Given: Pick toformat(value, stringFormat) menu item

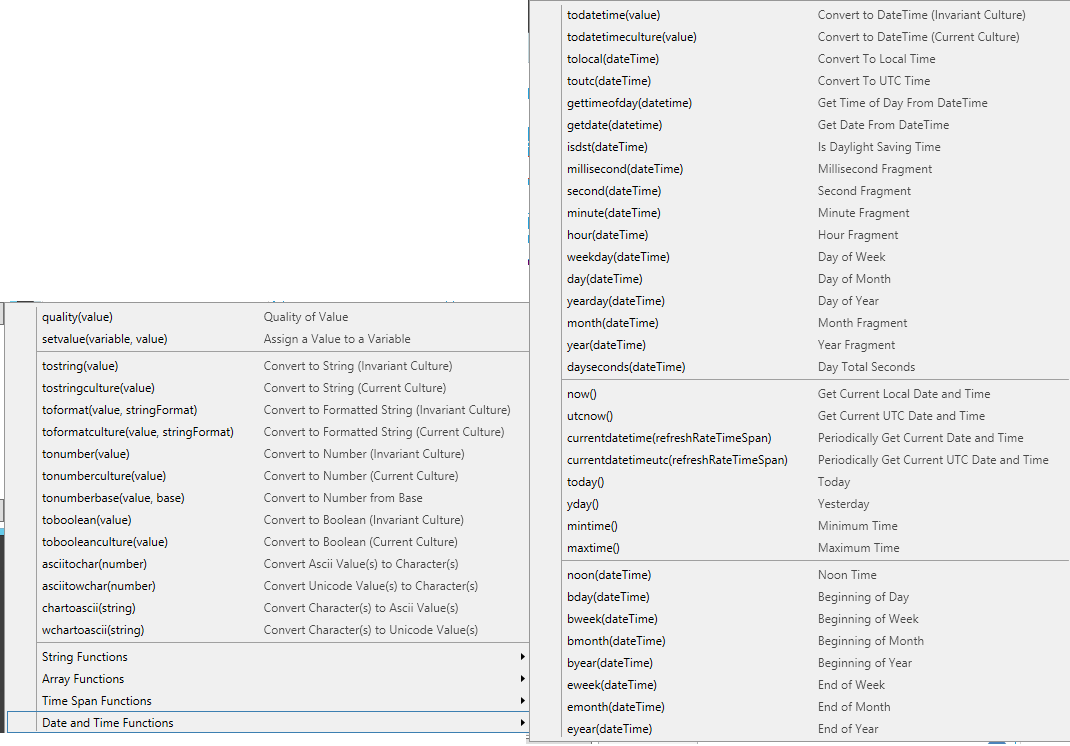Looking at the screenshot, I should pos(120,410).
